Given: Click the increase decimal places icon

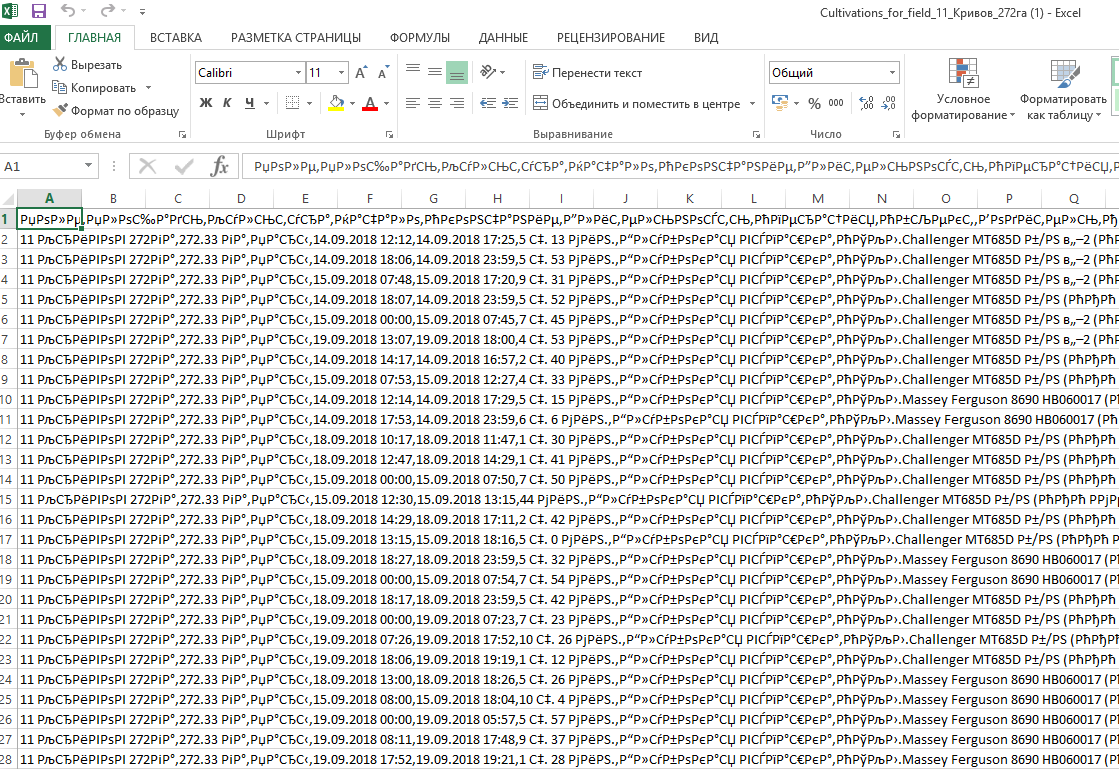Looking at the screenshot, I should pos(866,103).
